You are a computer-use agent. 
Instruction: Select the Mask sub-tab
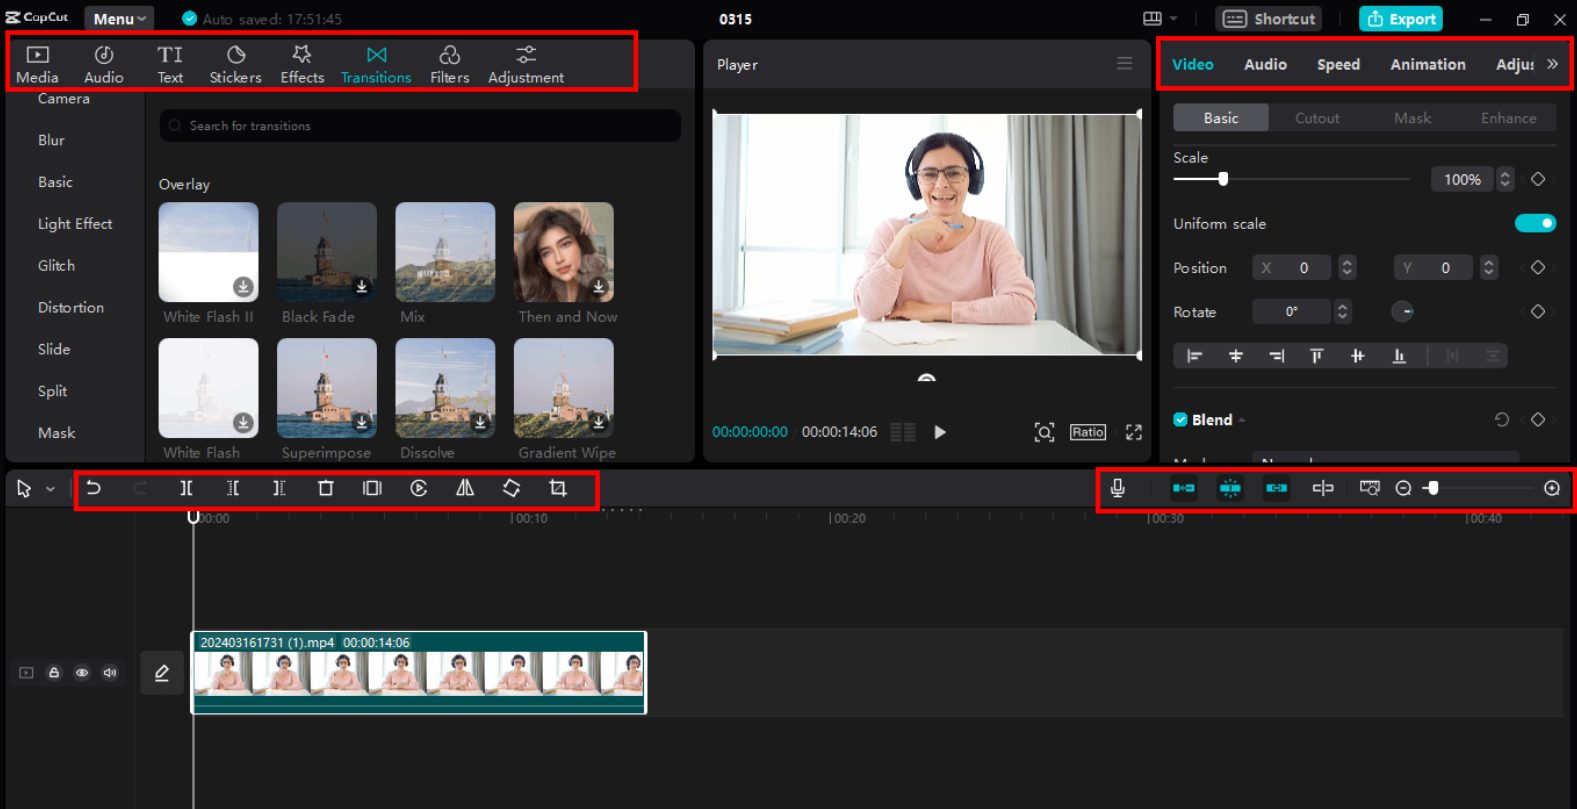coord(1412,118)
